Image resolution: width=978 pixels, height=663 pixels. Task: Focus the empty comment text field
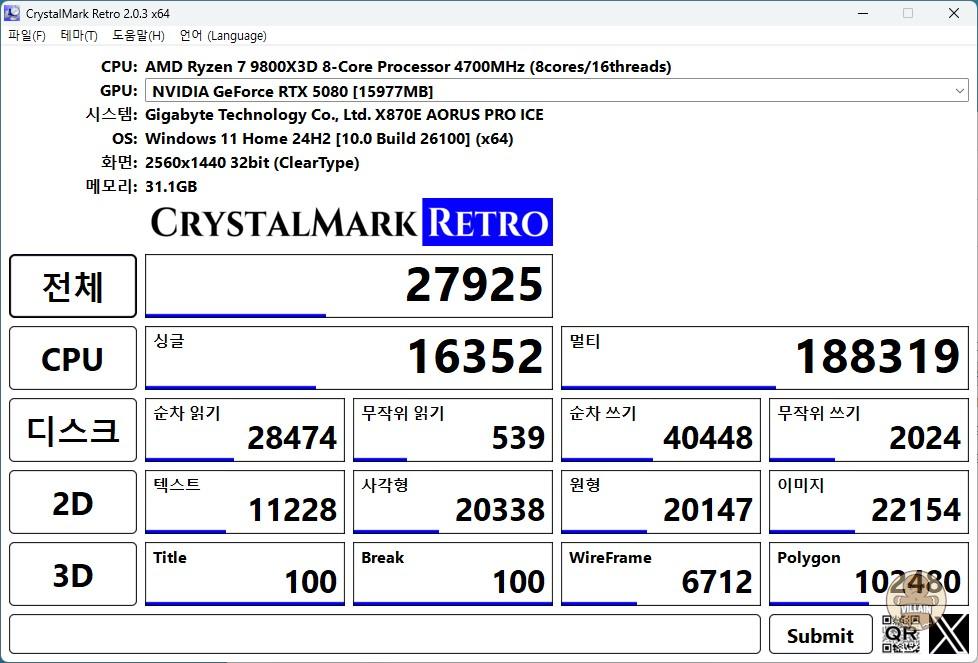tap(385, 634)
